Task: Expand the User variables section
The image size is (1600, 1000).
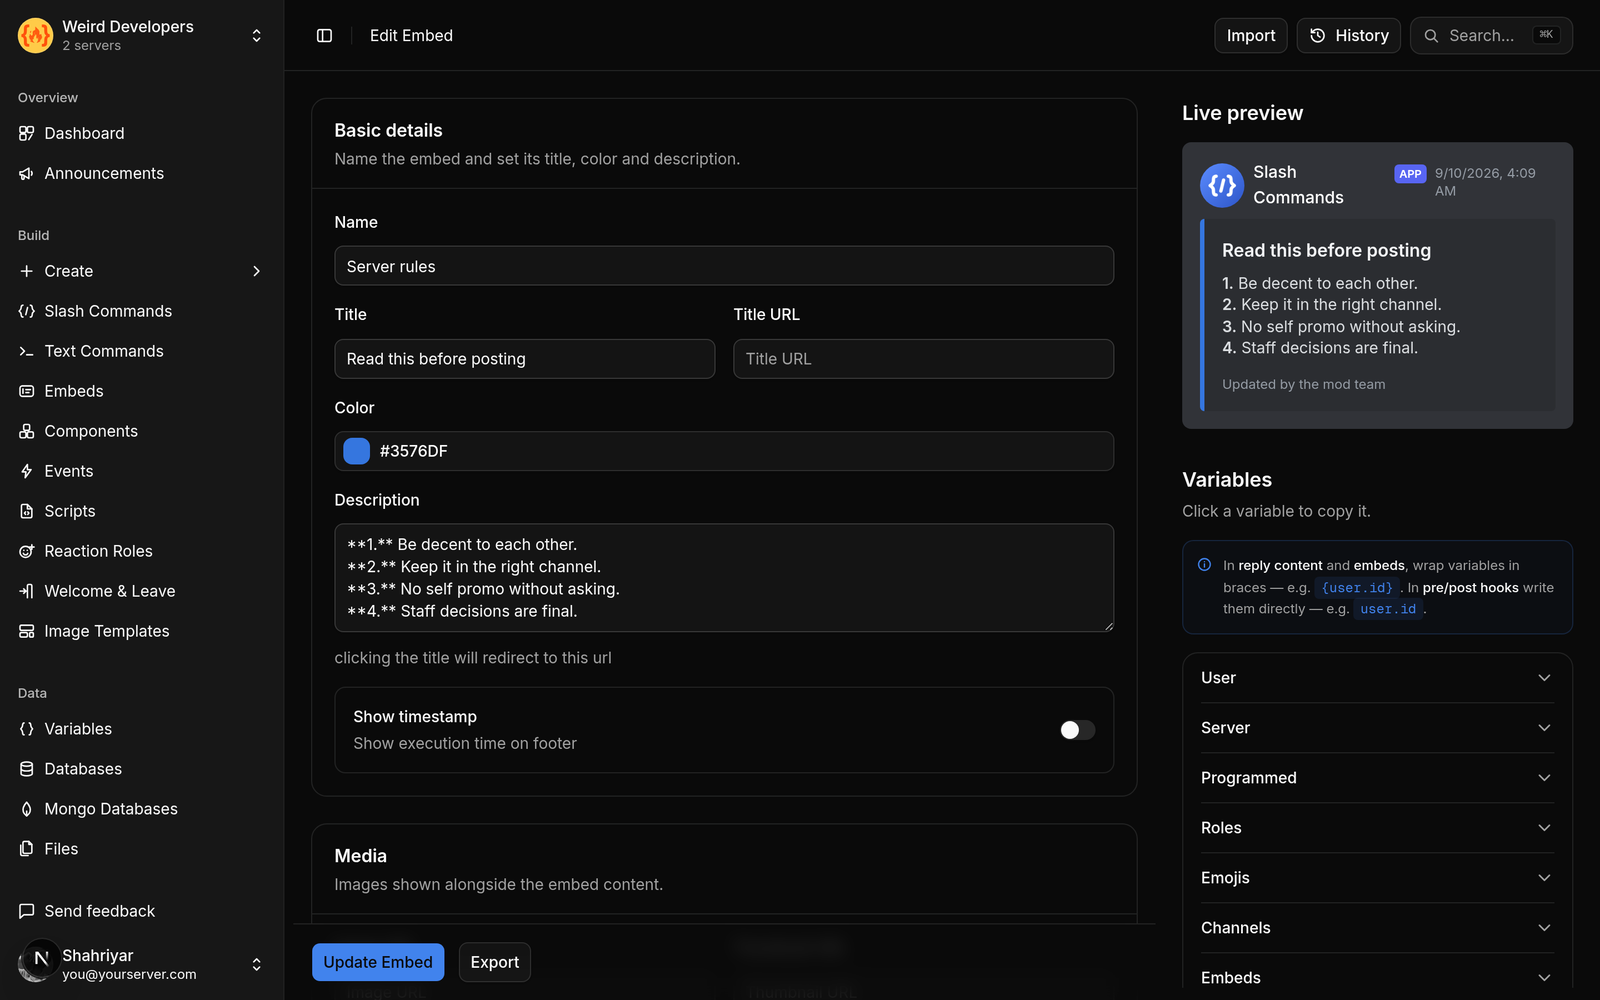Action: [1377, 678]
